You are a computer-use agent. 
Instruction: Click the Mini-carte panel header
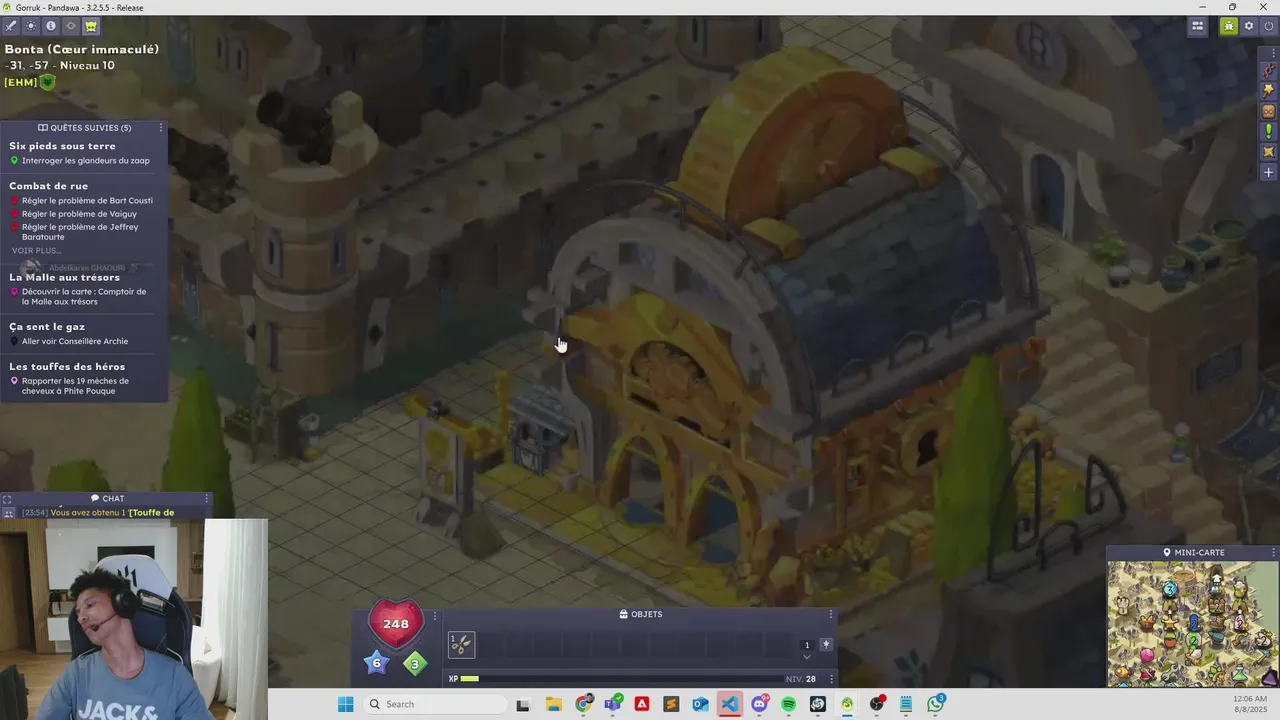(x=1193, y=552)
